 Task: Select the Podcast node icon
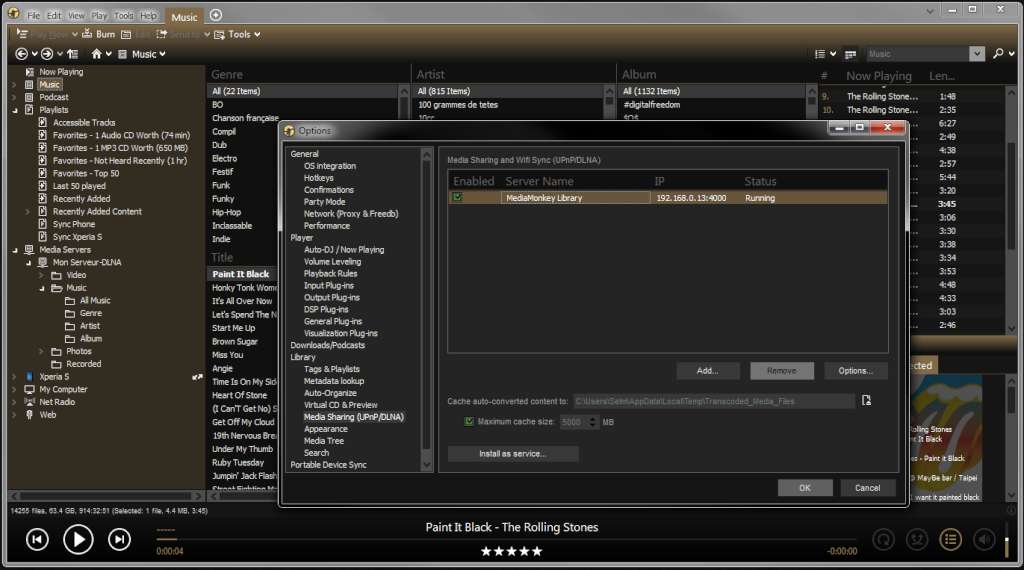(29, 97)
